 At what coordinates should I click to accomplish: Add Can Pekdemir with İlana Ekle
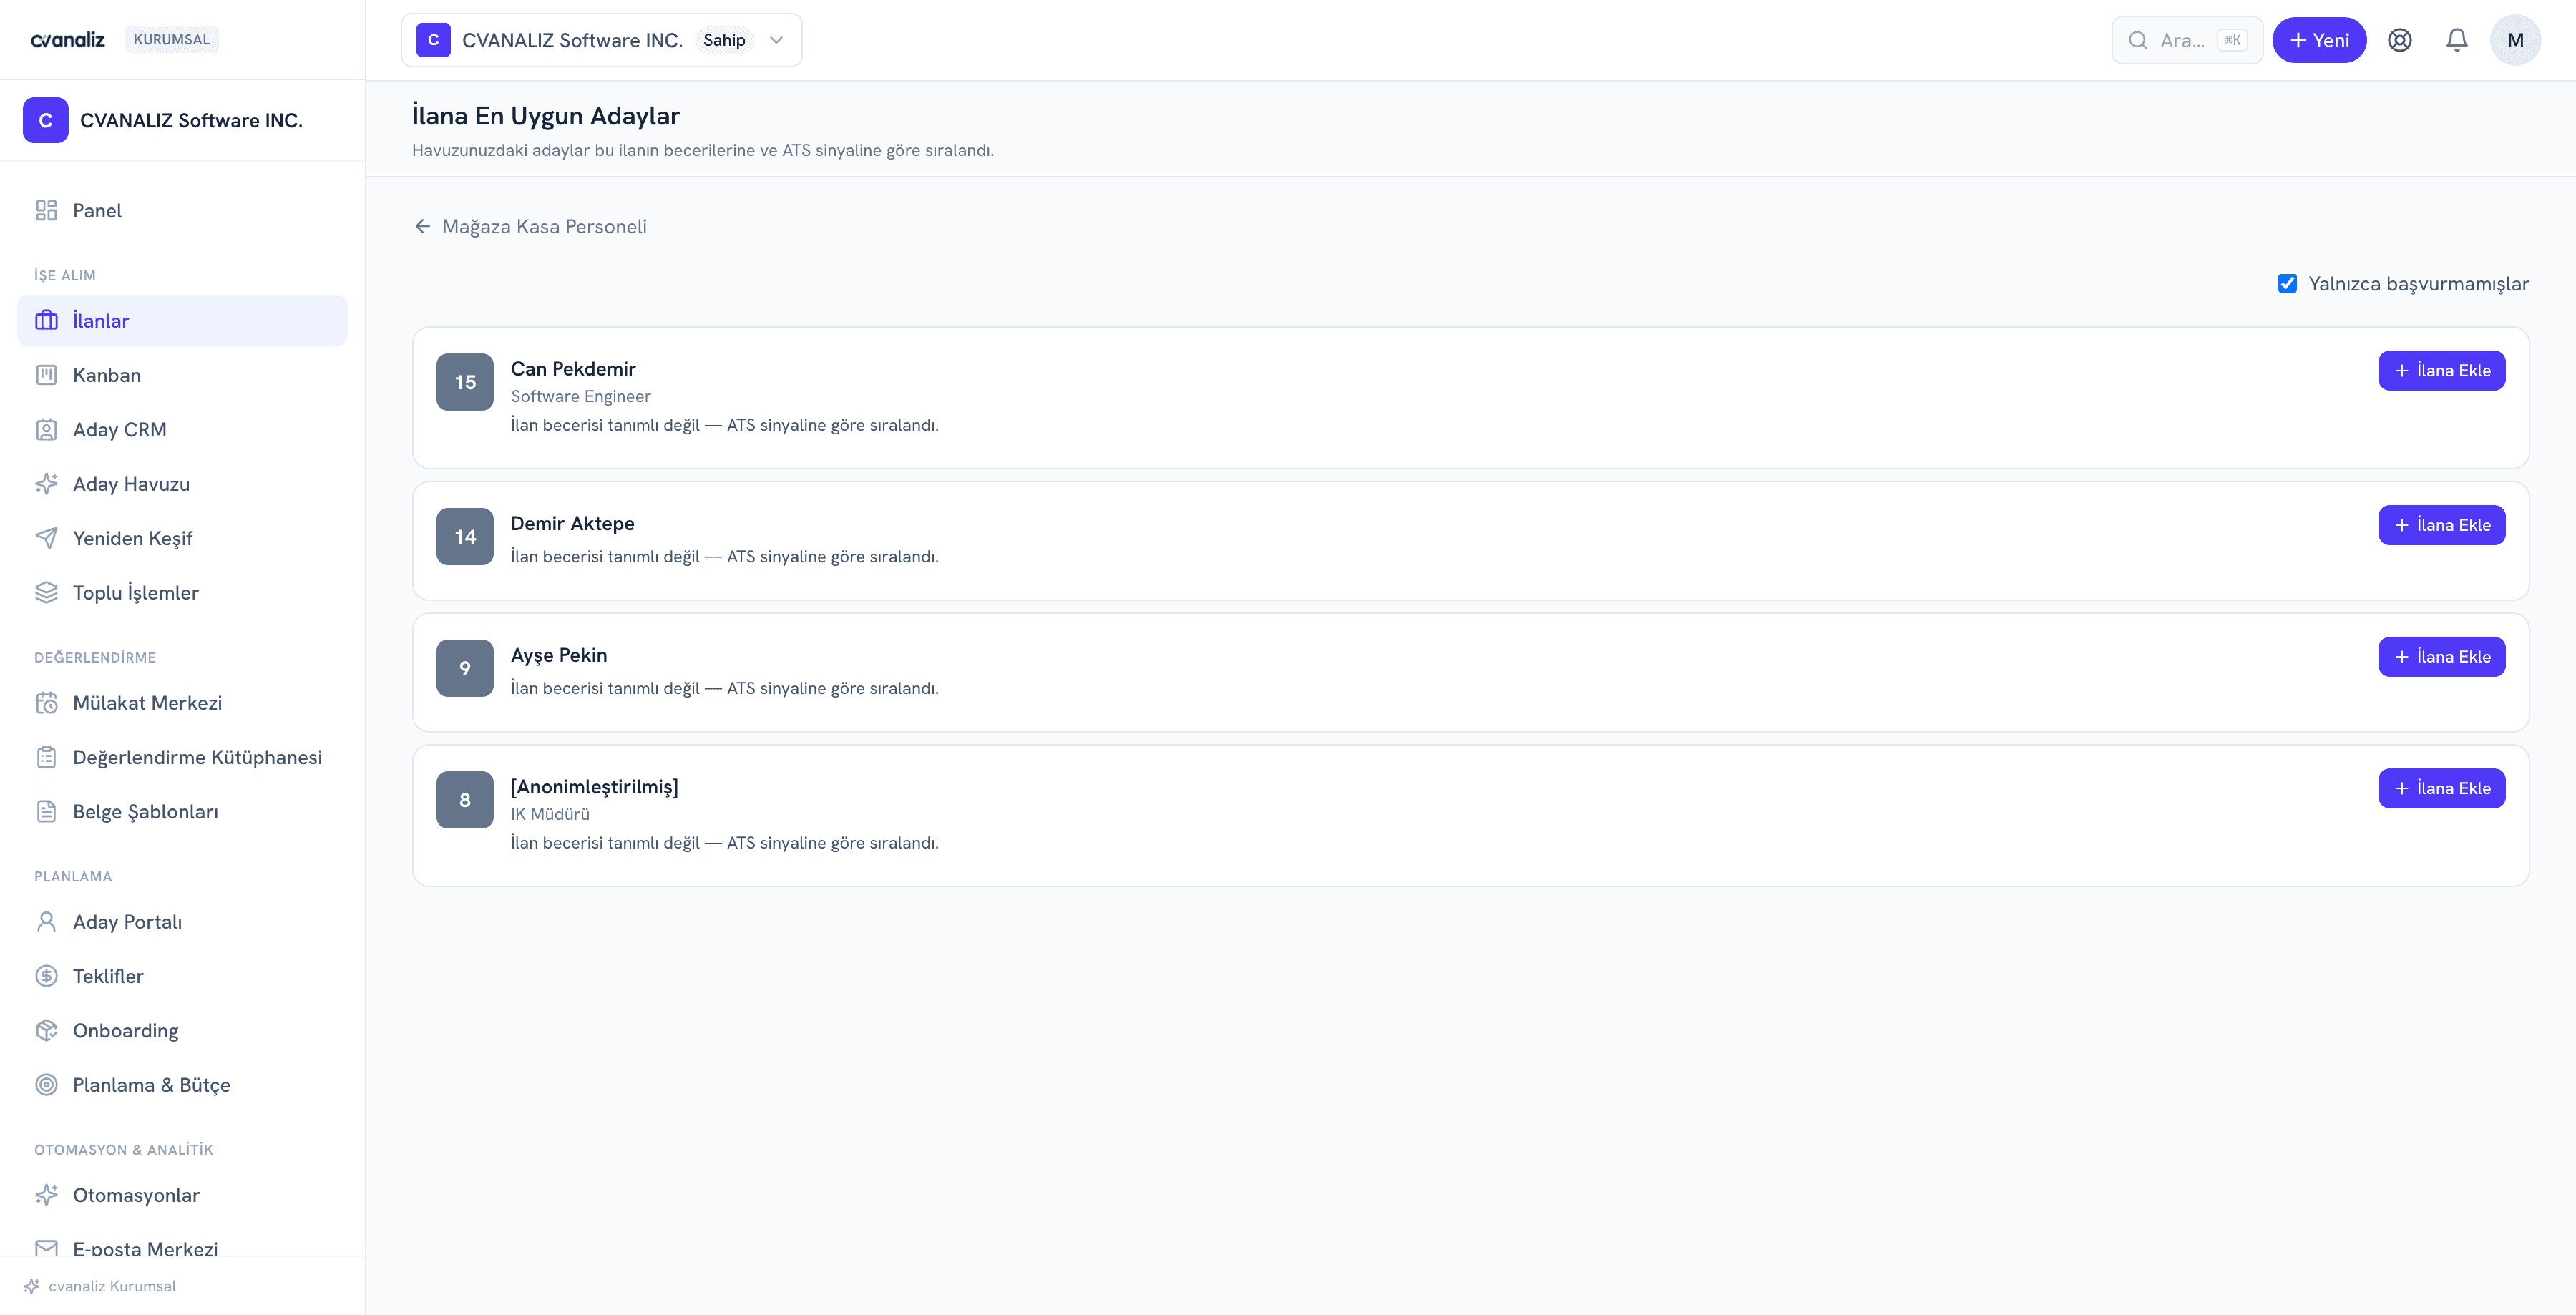2442,371
